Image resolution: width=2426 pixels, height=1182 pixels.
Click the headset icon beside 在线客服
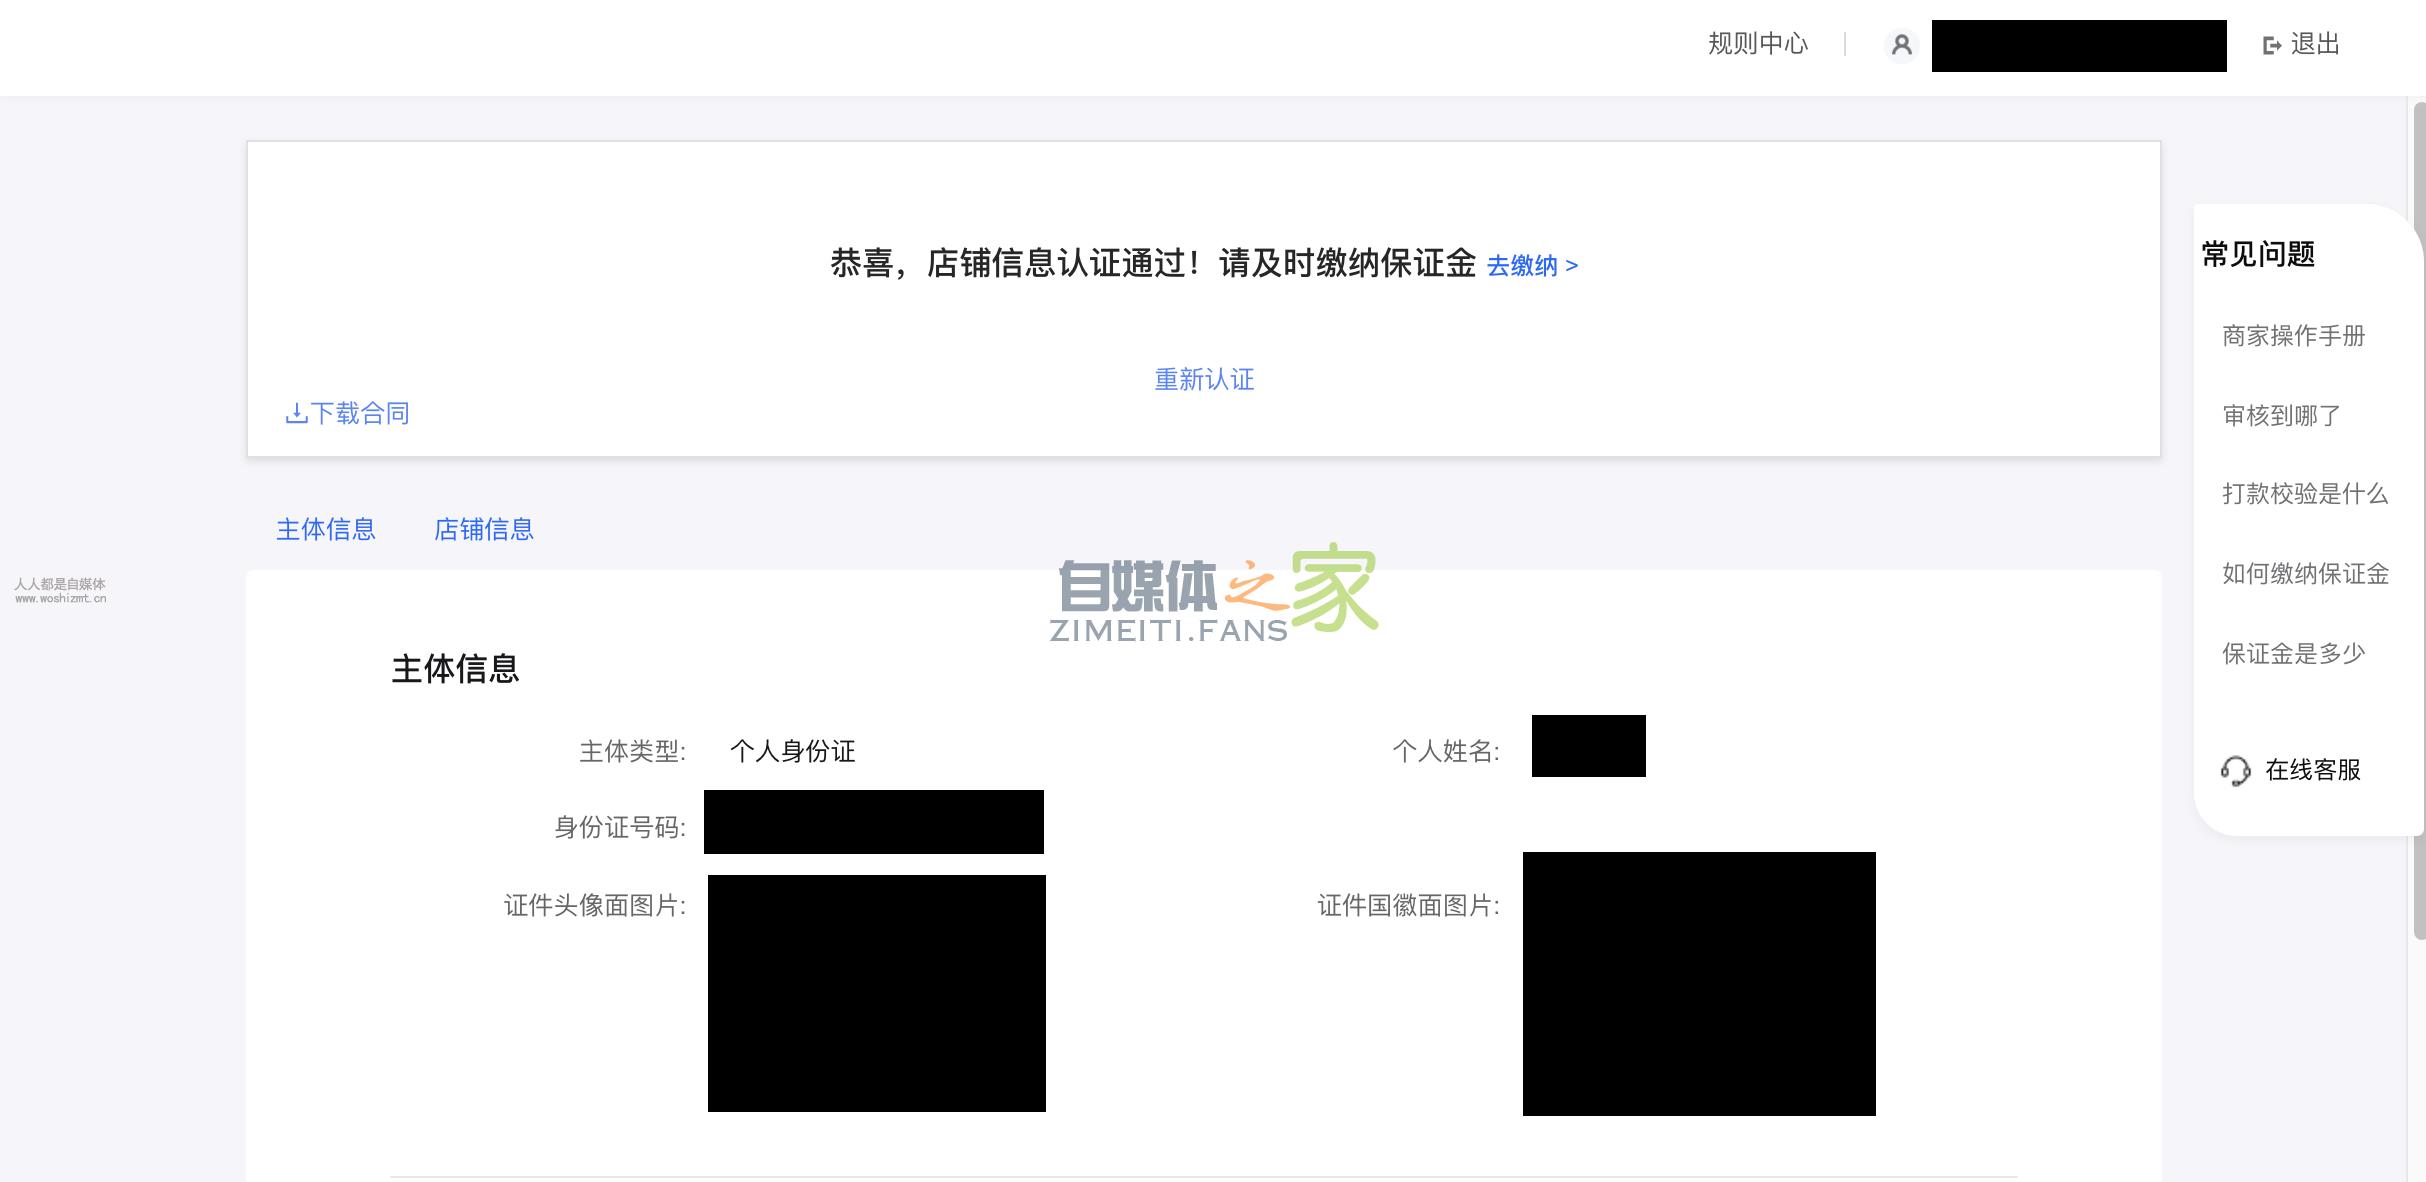2237,771
